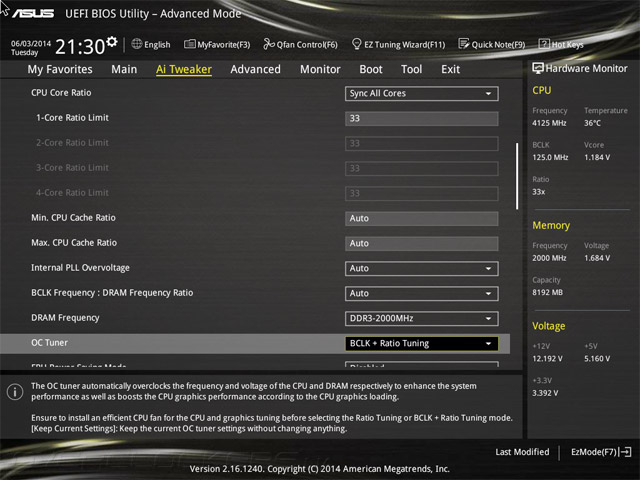This screenshot has height=480, width=640.
Task: Click CPU ratio value 33x
Action: (x=538, y=192)
